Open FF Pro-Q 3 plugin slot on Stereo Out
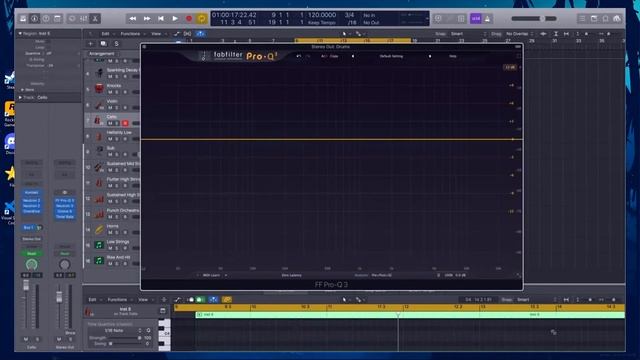The image size is (640, 360). point(64,201)
